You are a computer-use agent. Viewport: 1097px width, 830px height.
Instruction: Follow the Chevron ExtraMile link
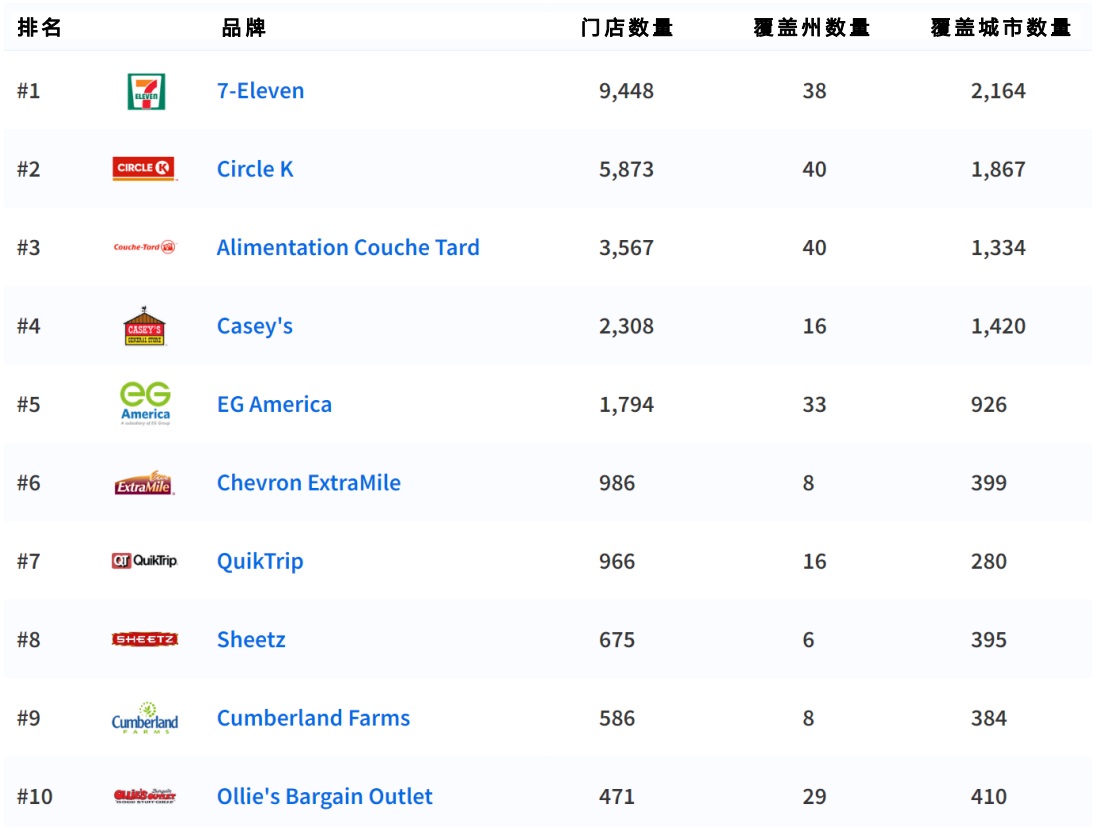[308, 483]
